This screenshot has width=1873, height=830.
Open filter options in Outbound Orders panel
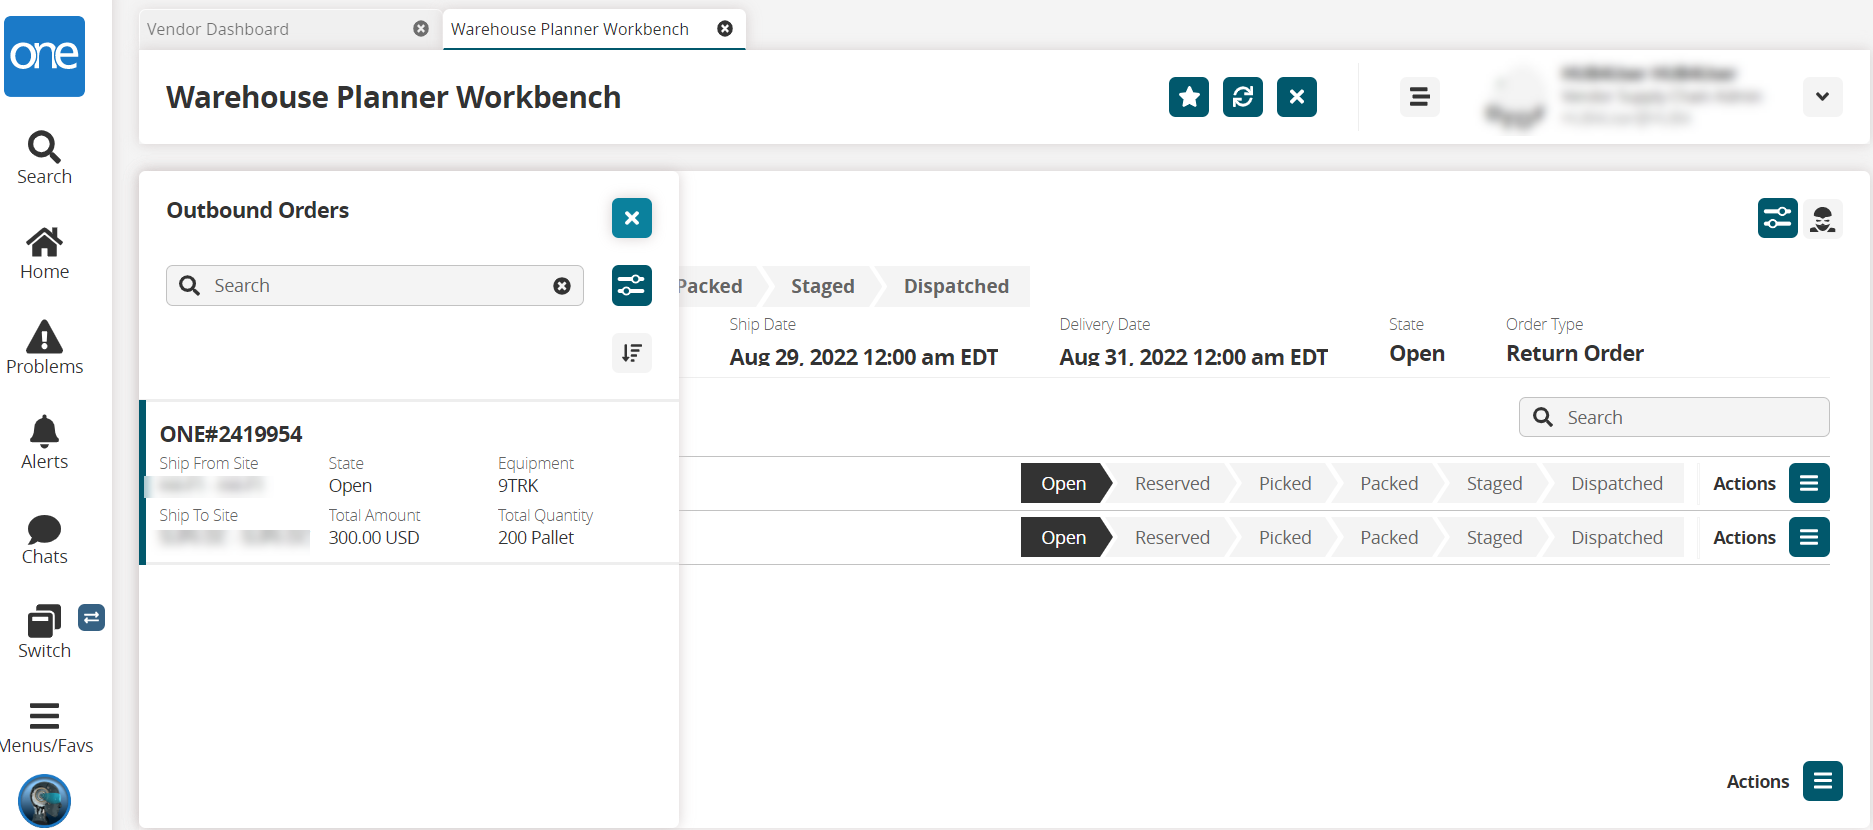631,286
